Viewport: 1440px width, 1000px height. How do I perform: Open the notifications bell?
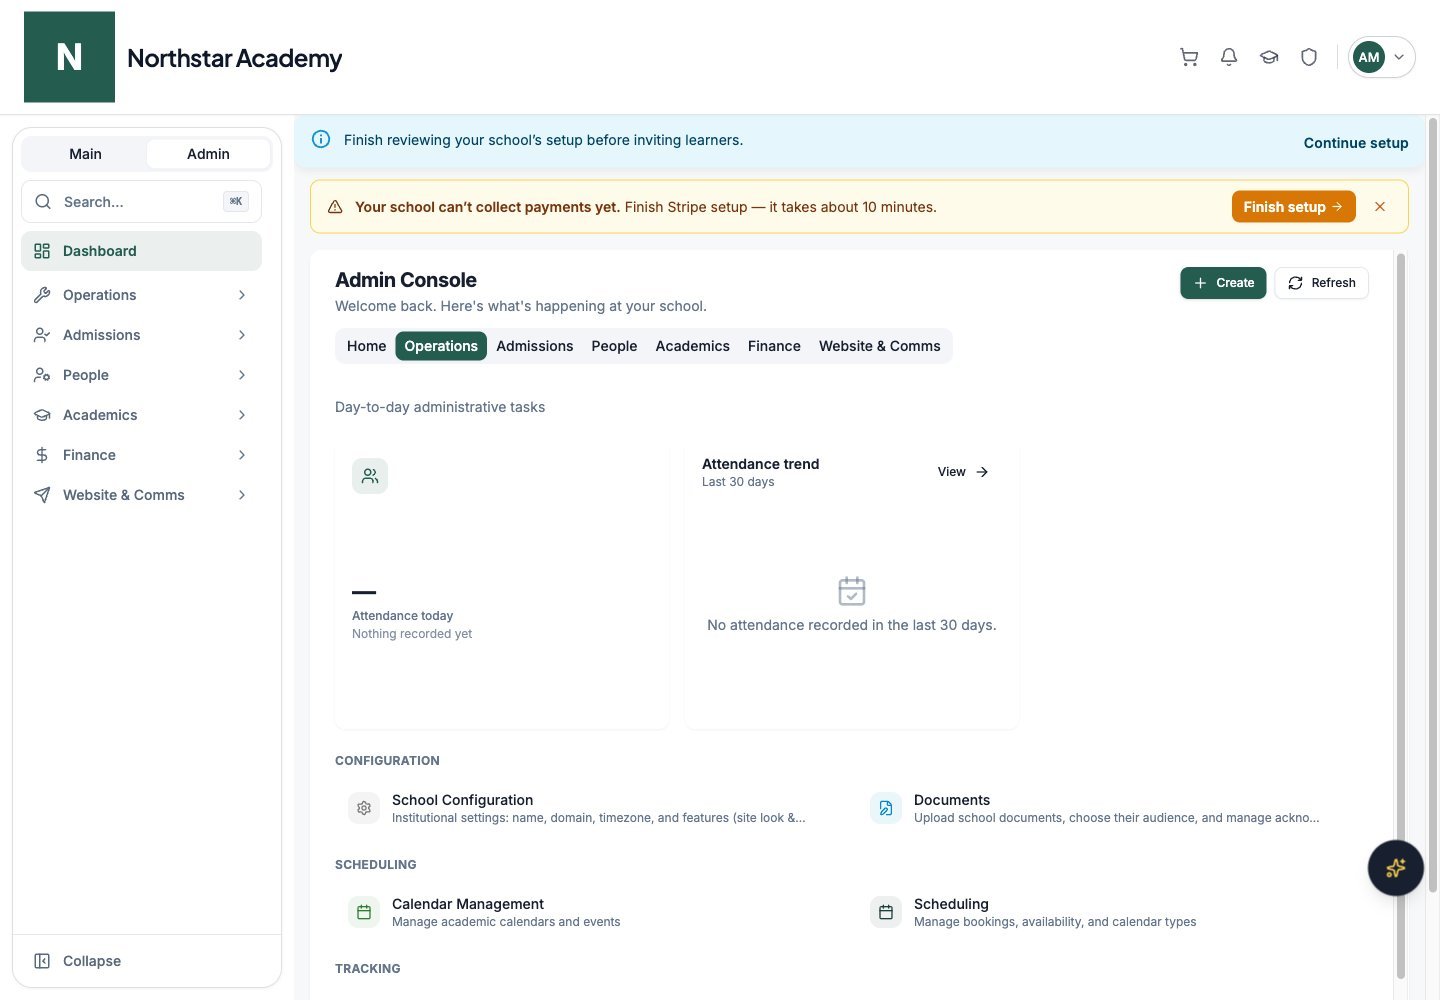point(1229,57)
